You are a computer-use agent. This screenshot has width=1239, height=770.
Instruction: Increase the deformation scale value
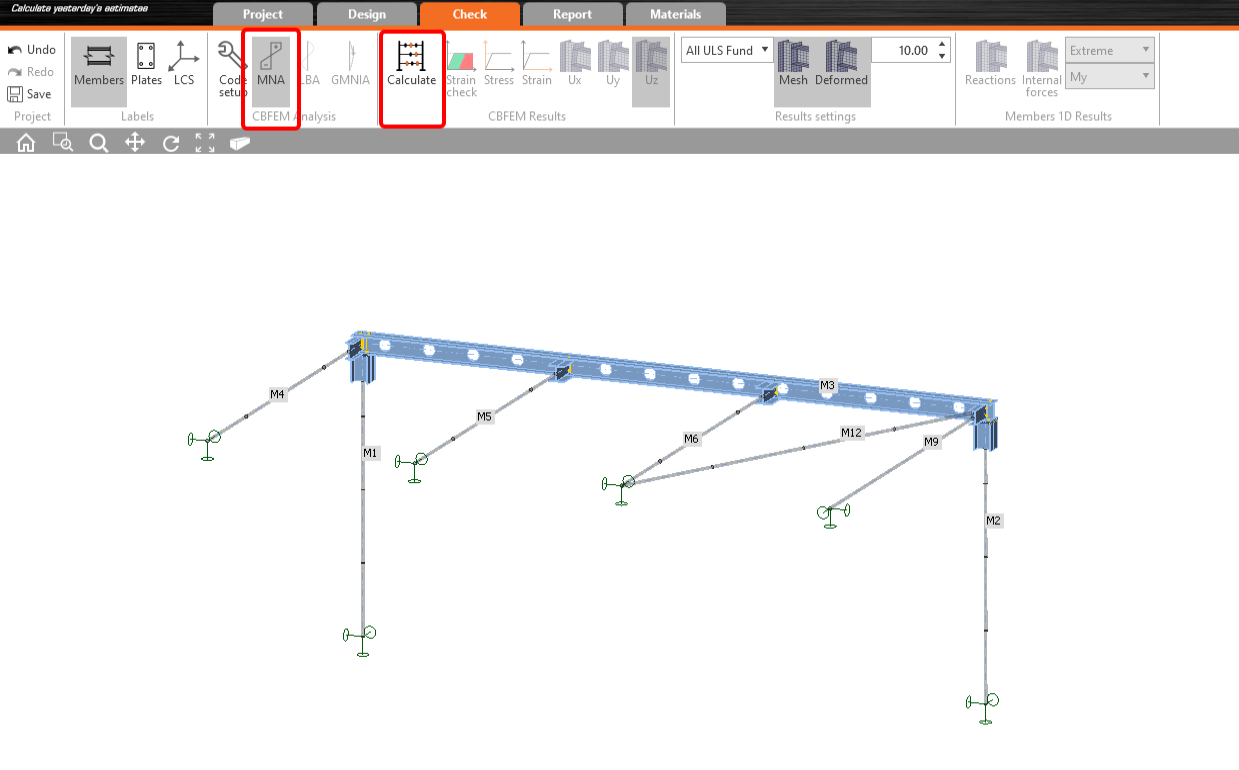click(942, 45)
